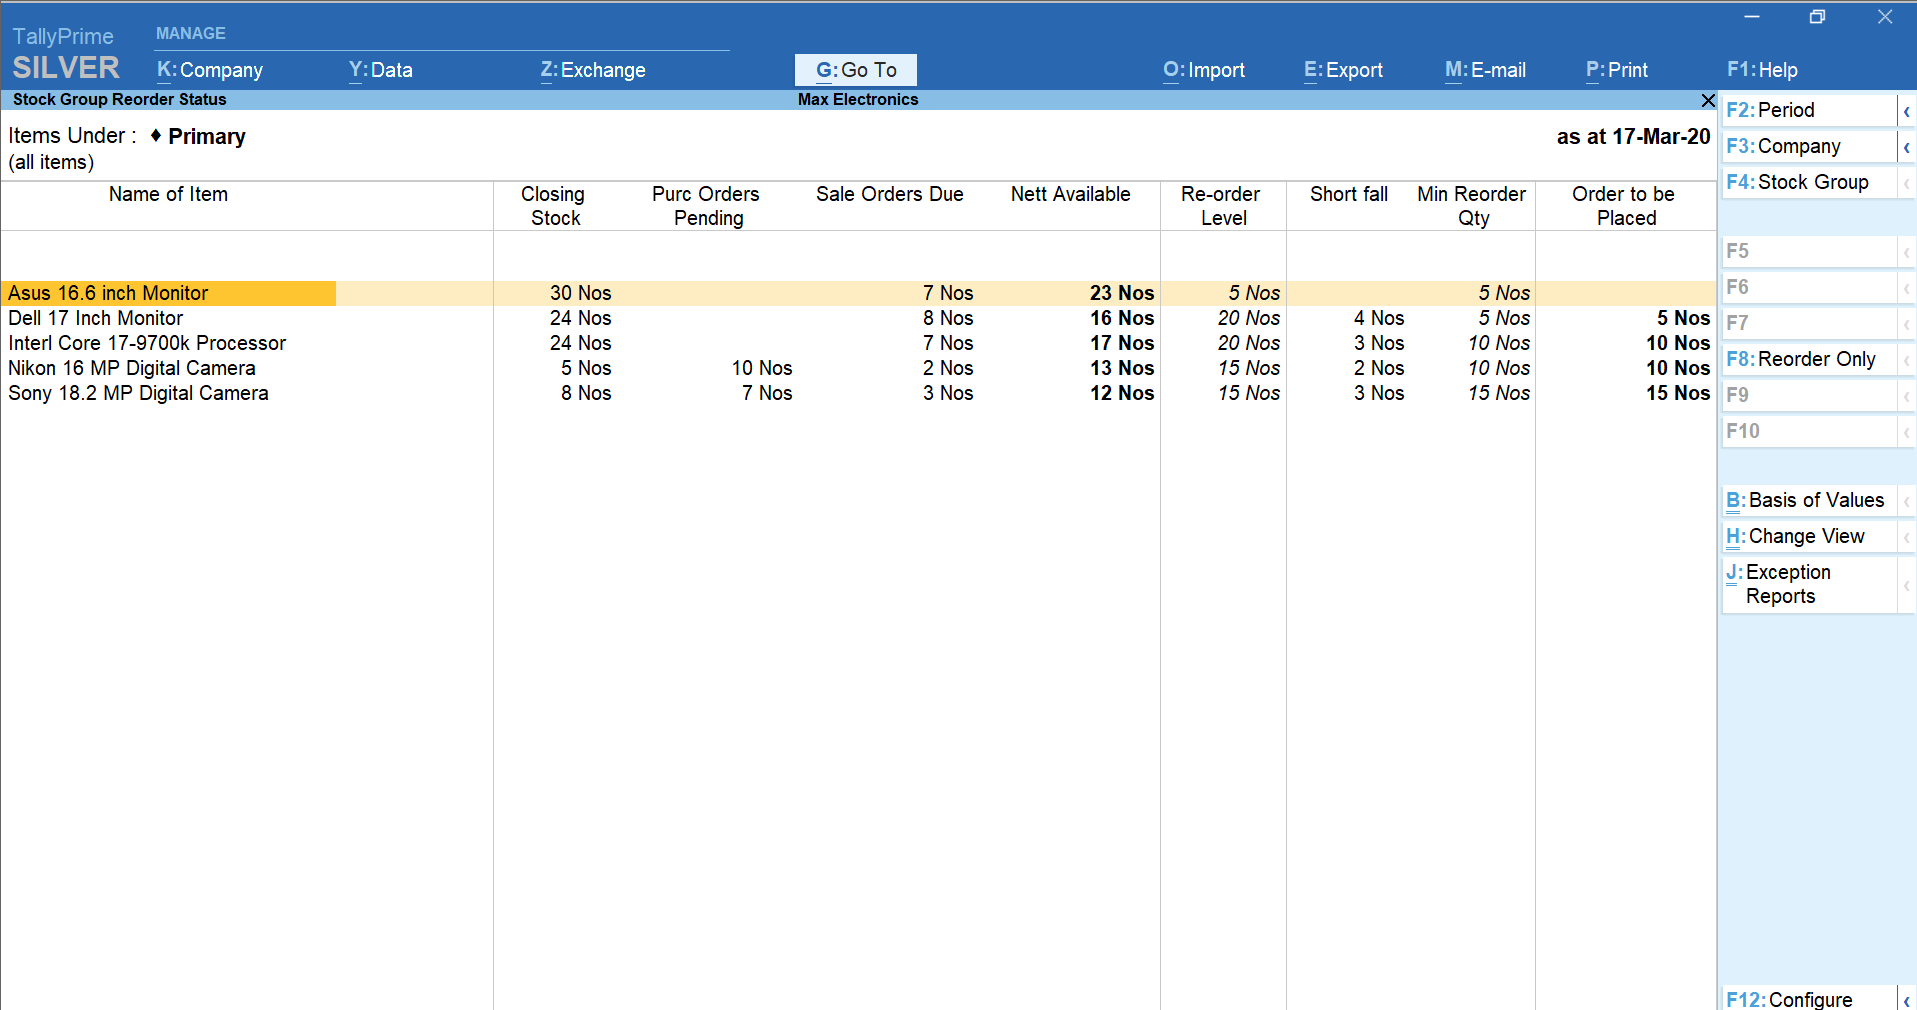Open the P Print menu

1616,70
